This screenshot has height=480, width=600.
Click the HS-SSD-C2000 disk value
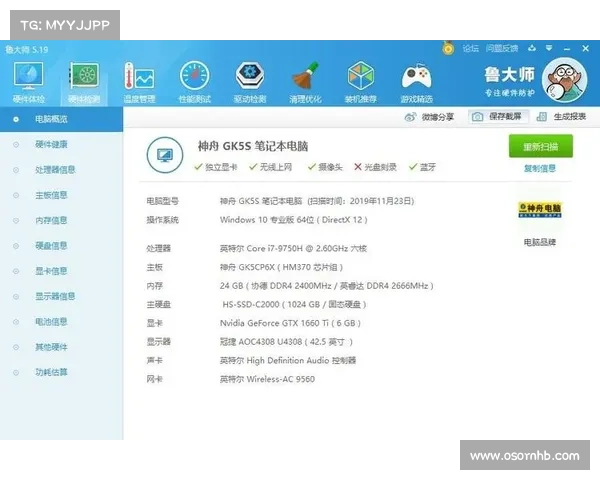pyautogui.click(x=294, y=305)
